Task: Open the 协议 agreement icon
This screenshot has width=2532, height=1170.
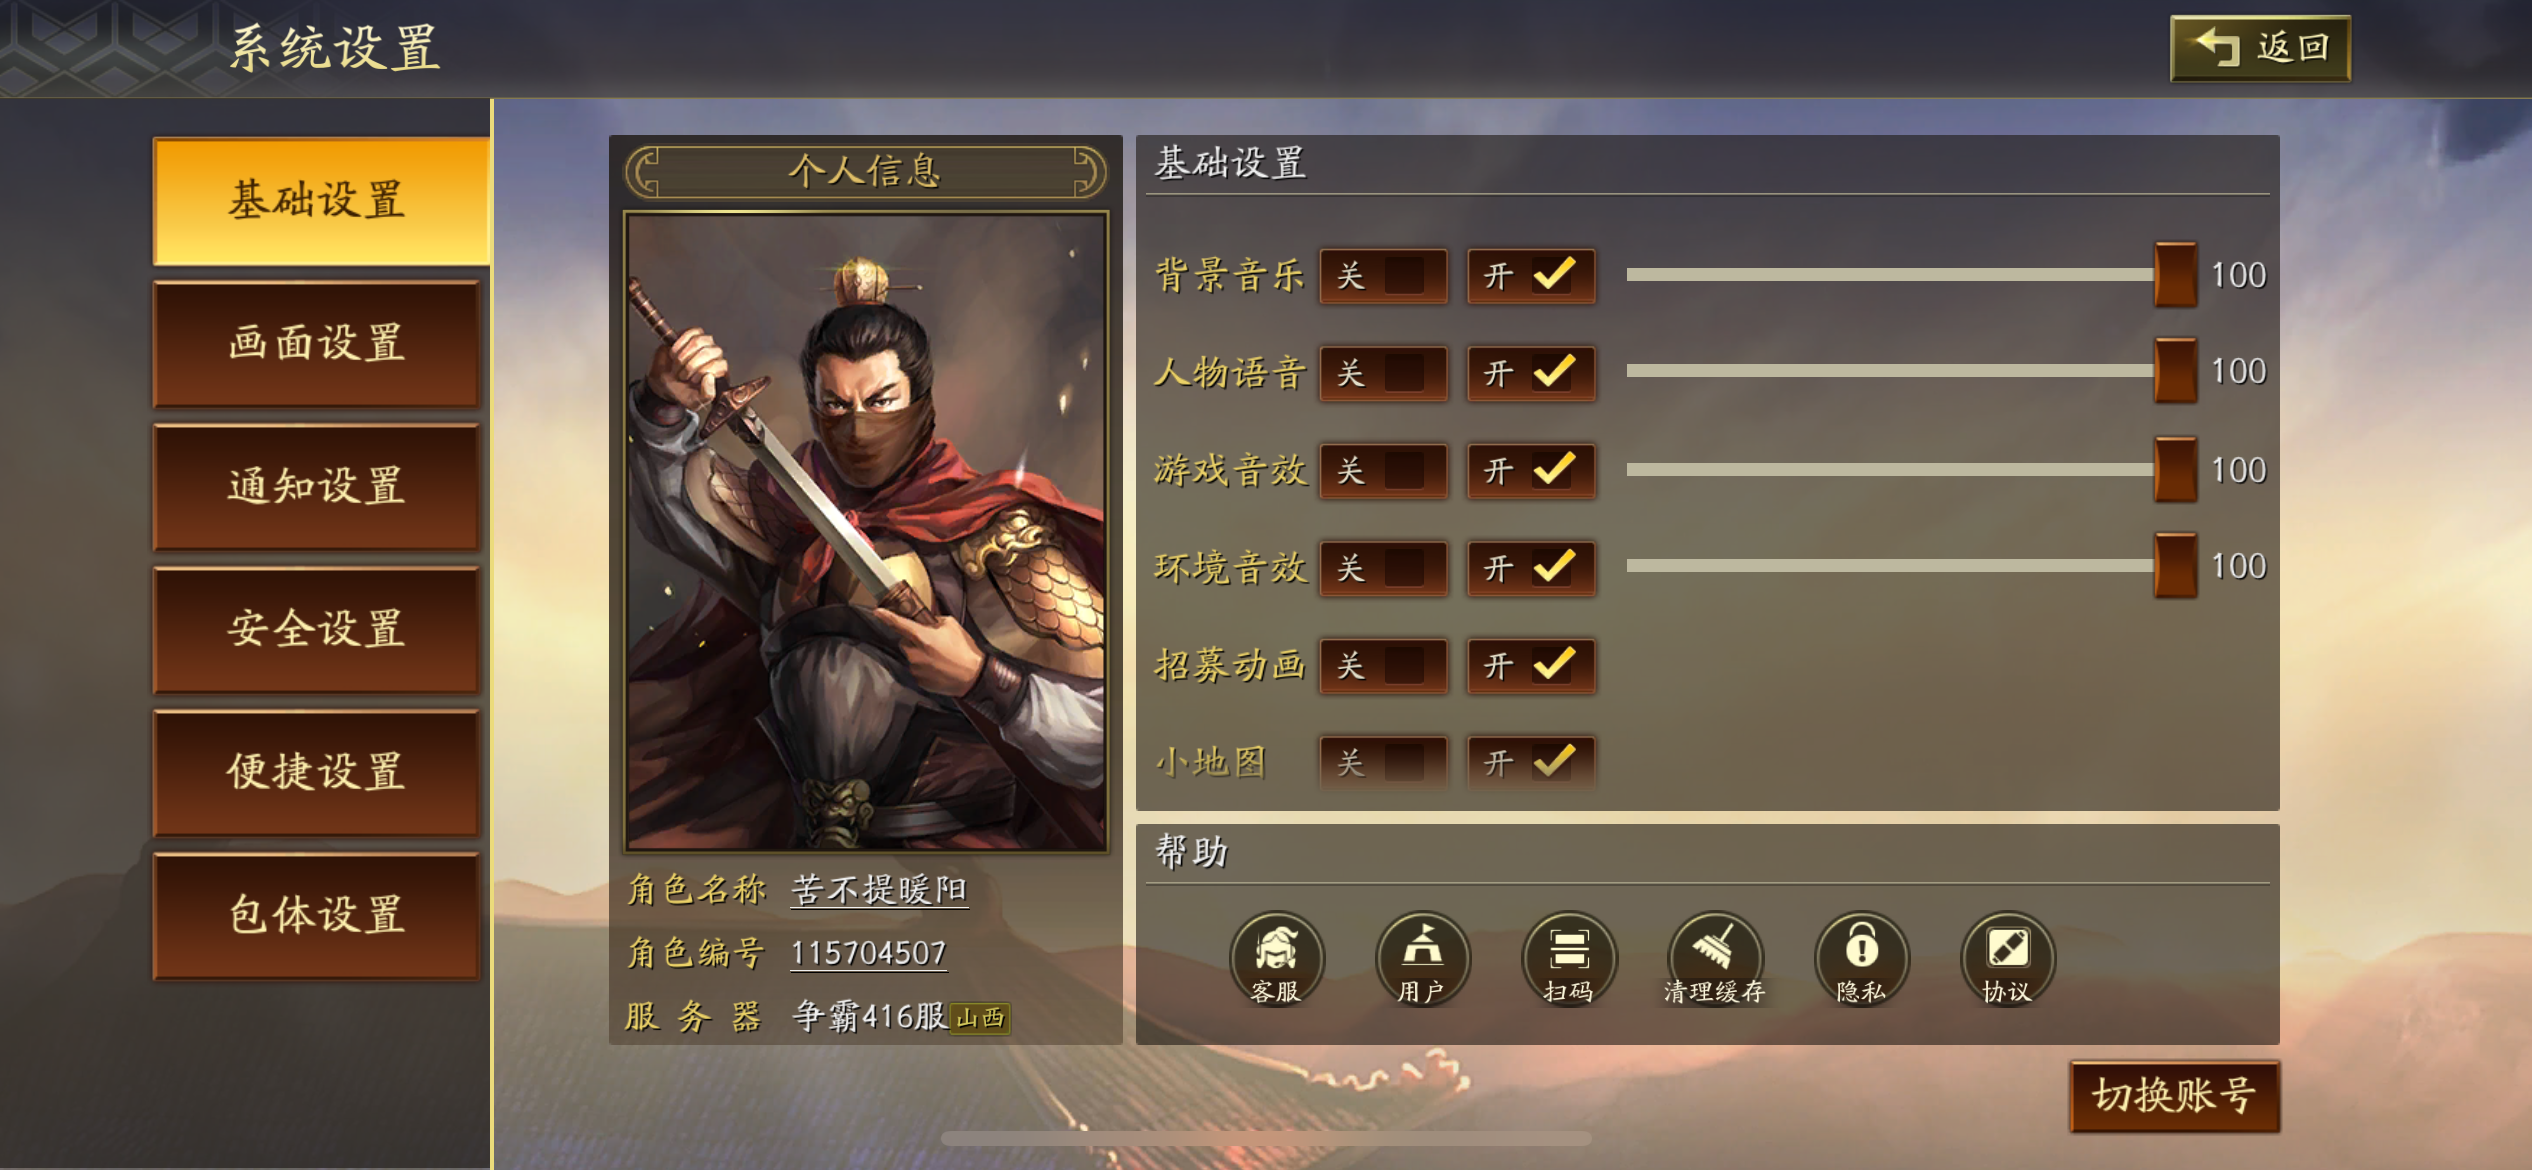Action: [2007, 958]
